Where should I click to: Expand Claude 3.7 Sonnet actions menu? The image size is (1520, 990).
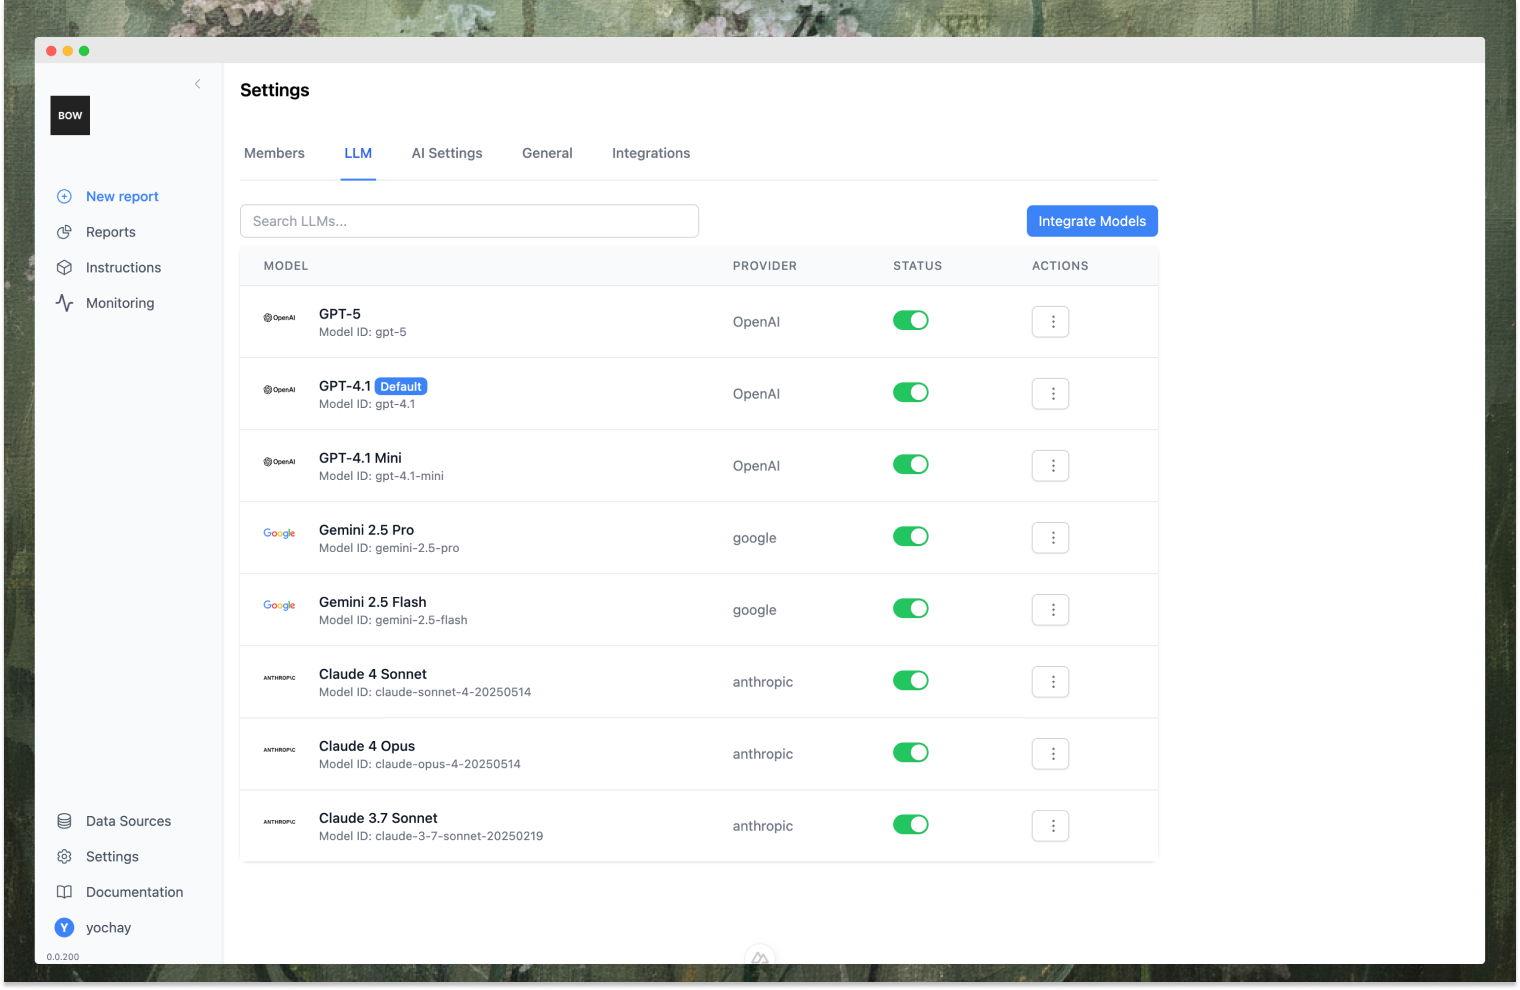tap(1051, 826)
